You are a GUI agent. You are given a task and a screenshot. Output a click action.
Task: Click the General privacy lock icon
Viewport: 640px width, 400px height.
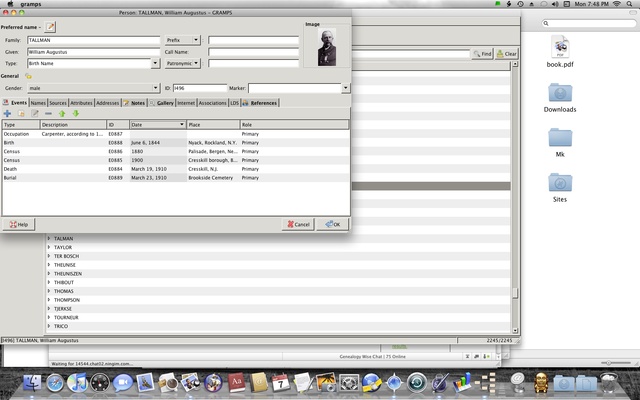(28, 76)
